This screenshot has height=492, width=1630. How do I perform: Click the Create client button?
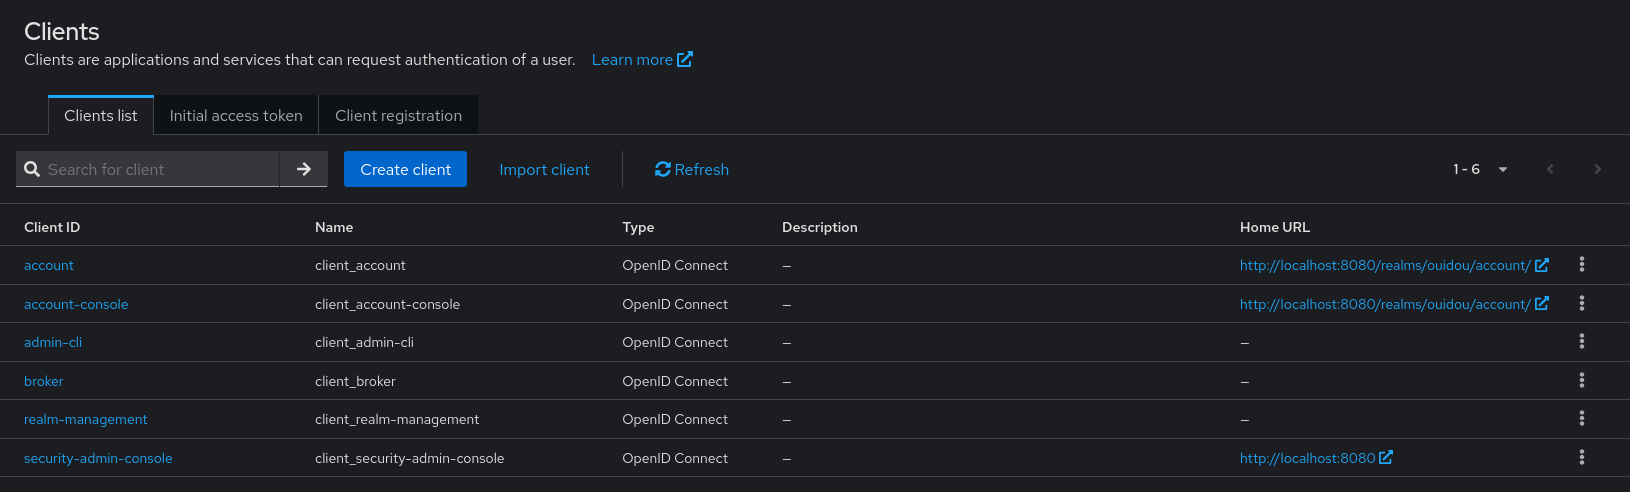click(405, 170)
